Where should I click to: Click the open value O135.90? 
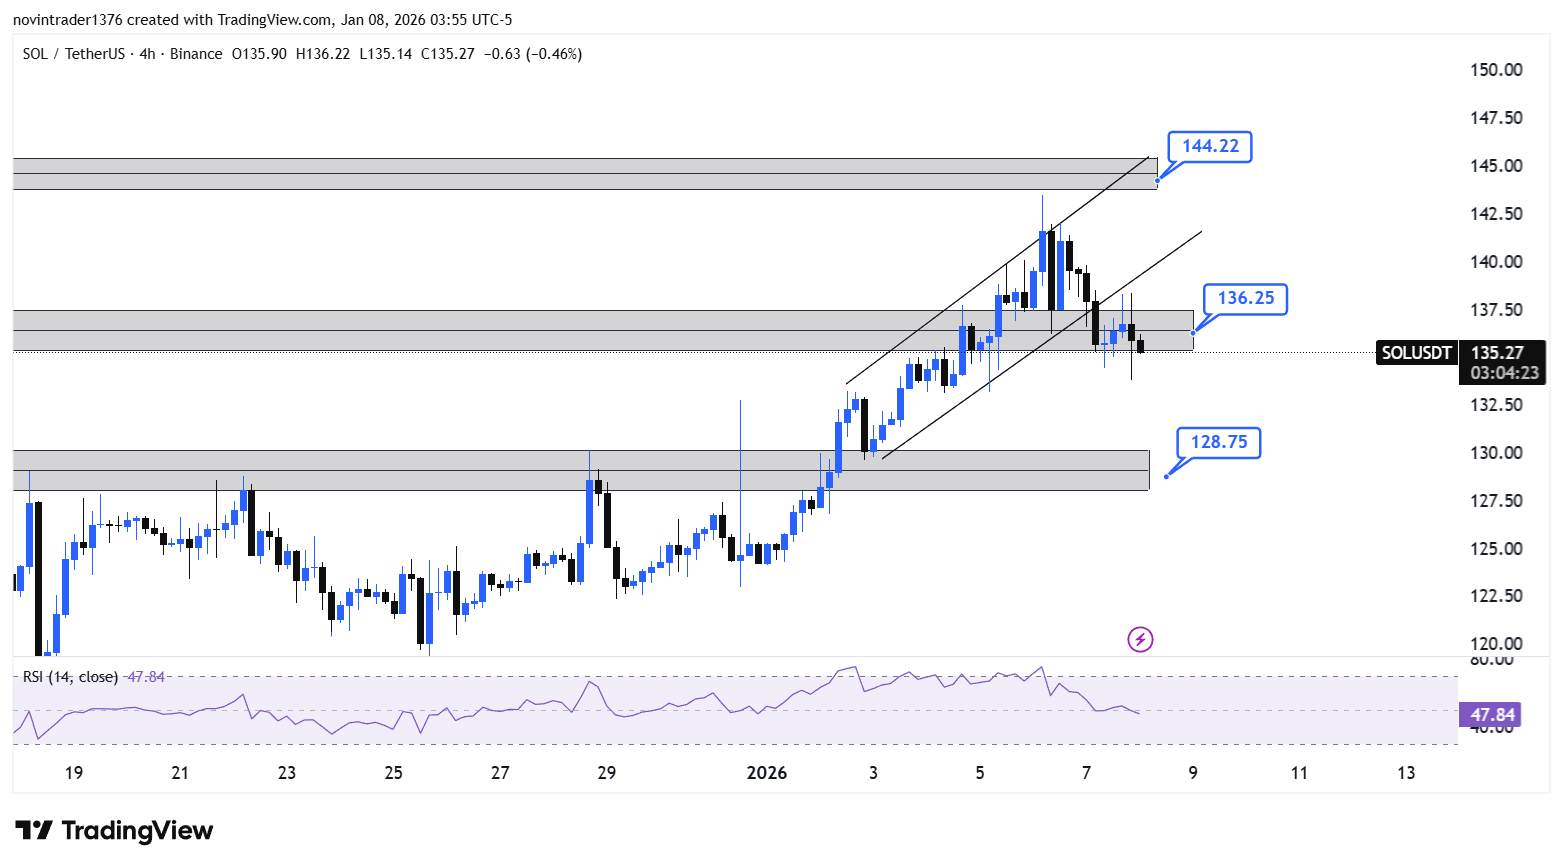(259, 54)
